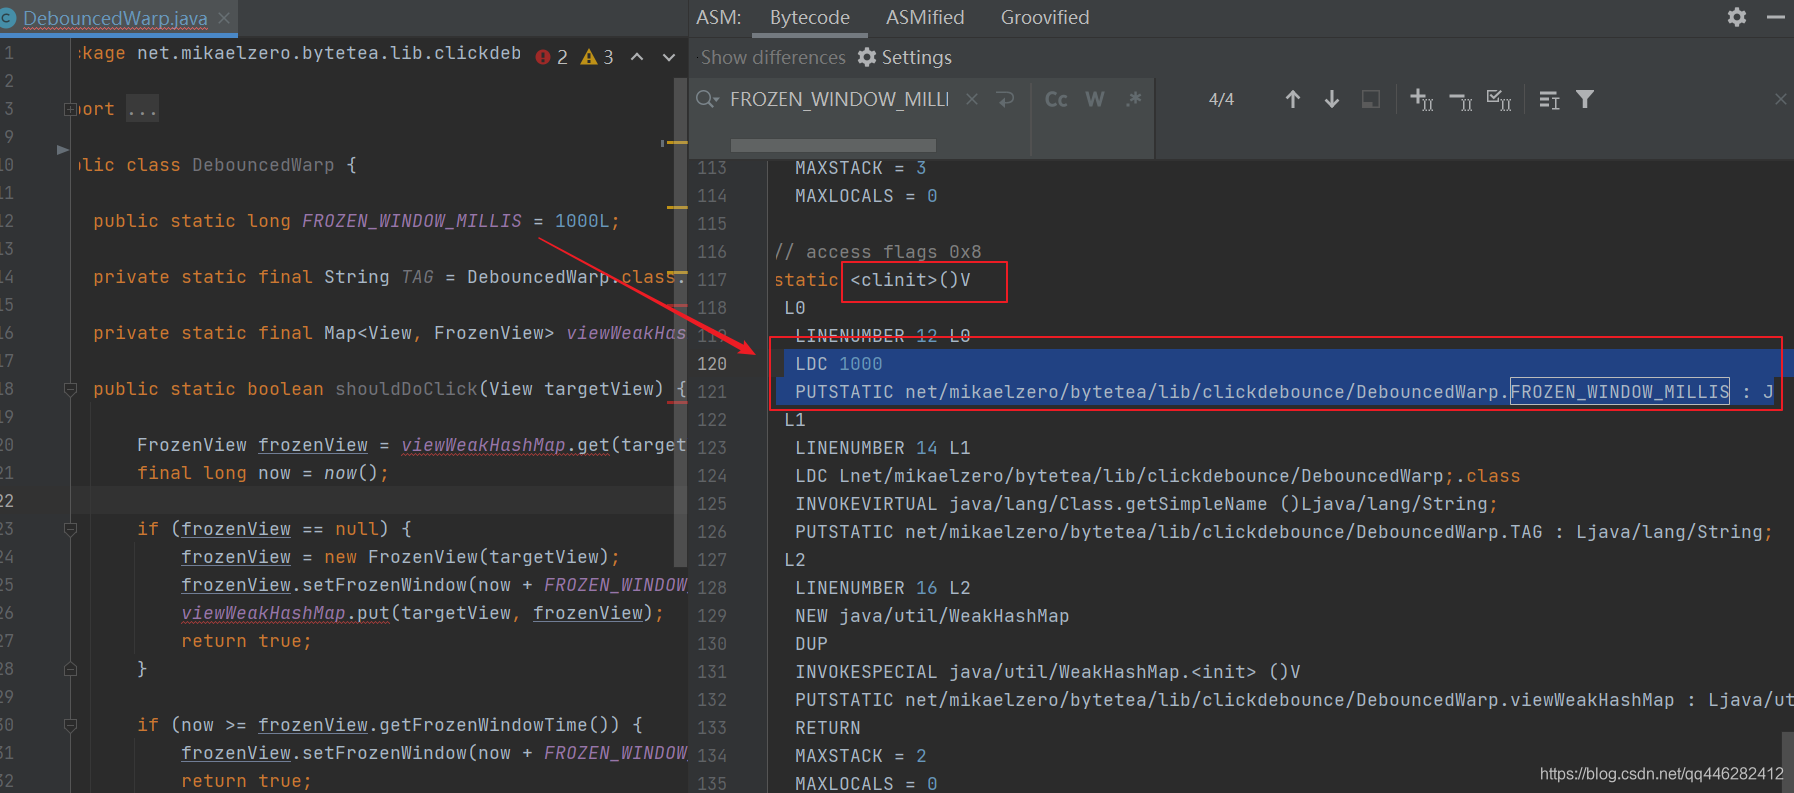Toggle search in selection only
1794x793 pixels.
[x=1371, y=99]
